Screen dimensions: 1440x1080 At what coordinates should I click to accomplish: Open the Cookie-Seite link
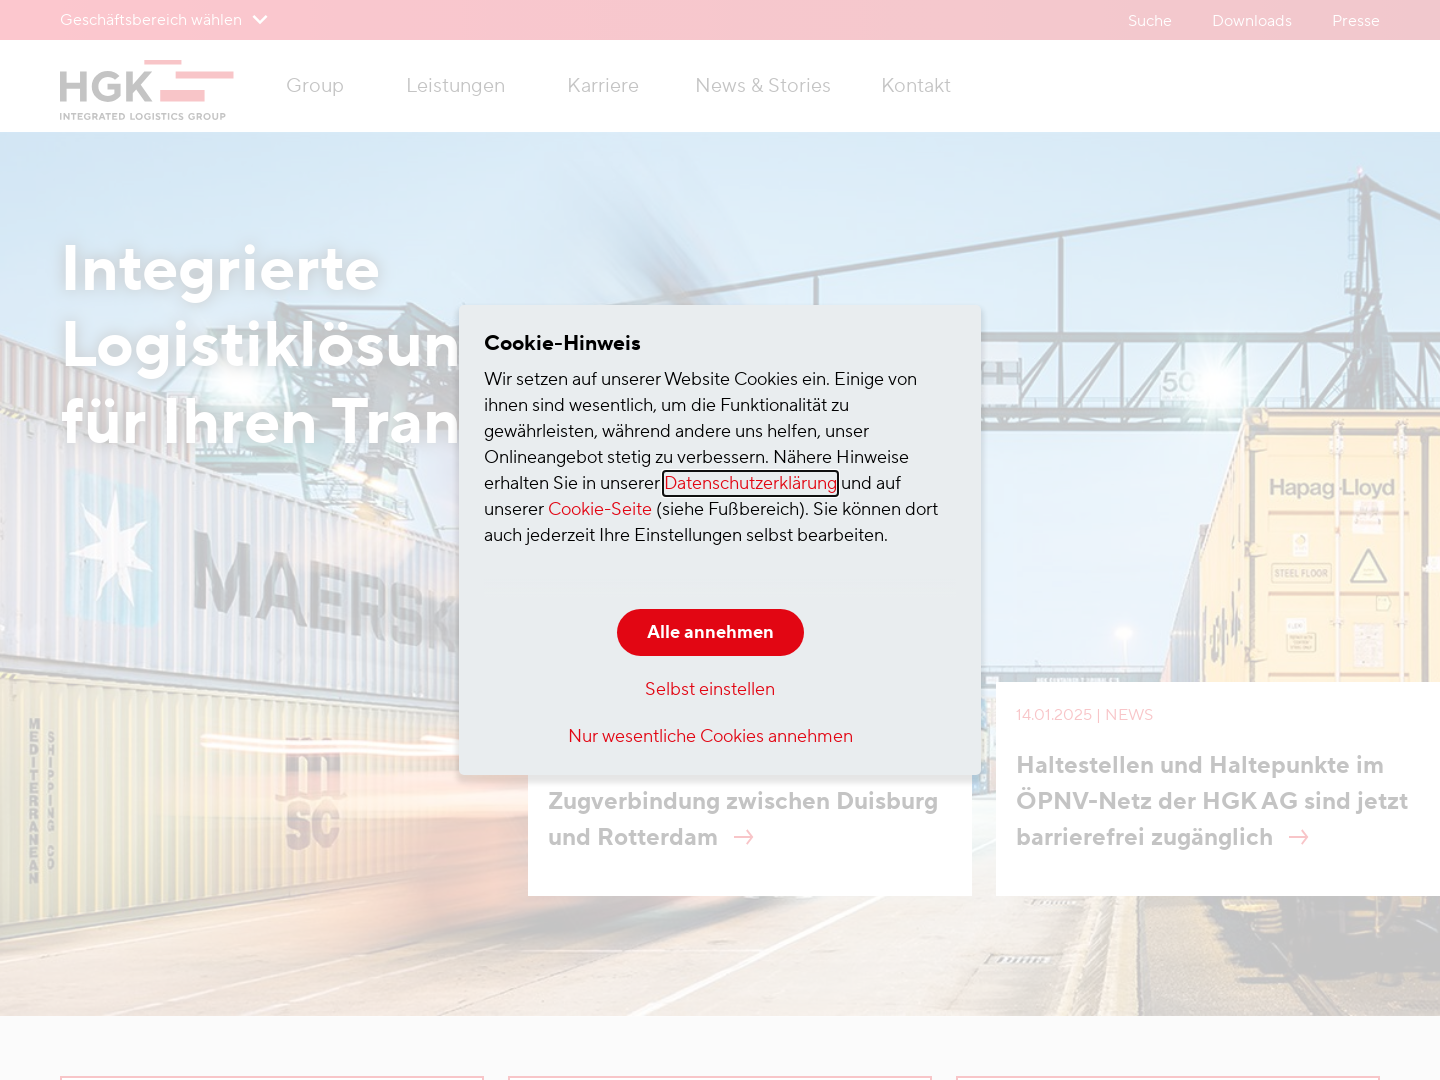click(600, 509)
